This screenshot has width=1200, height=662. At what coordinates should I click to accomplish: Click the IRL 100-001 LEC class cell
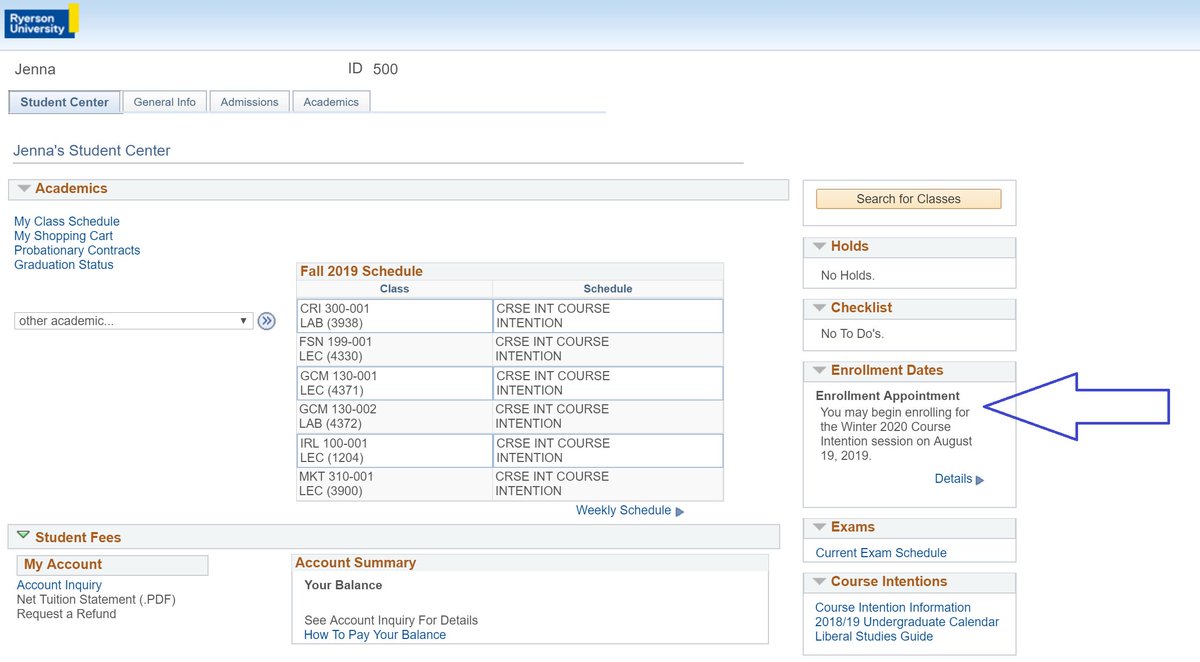point(395,450)
